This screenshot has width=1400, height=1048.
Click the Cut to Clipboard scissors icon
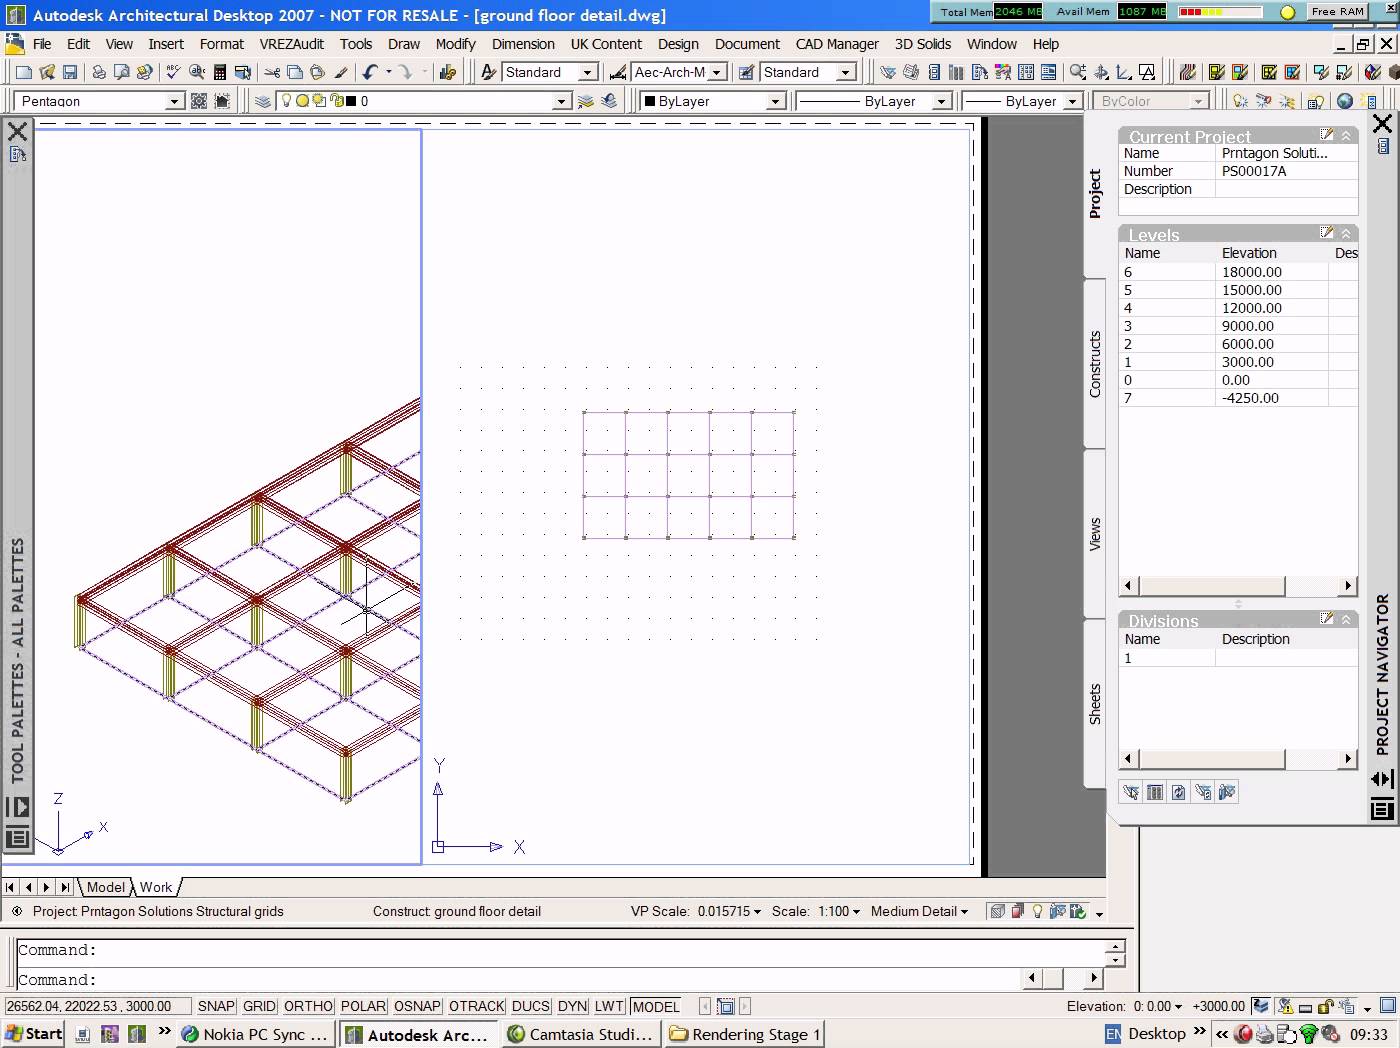coord(272,71)
